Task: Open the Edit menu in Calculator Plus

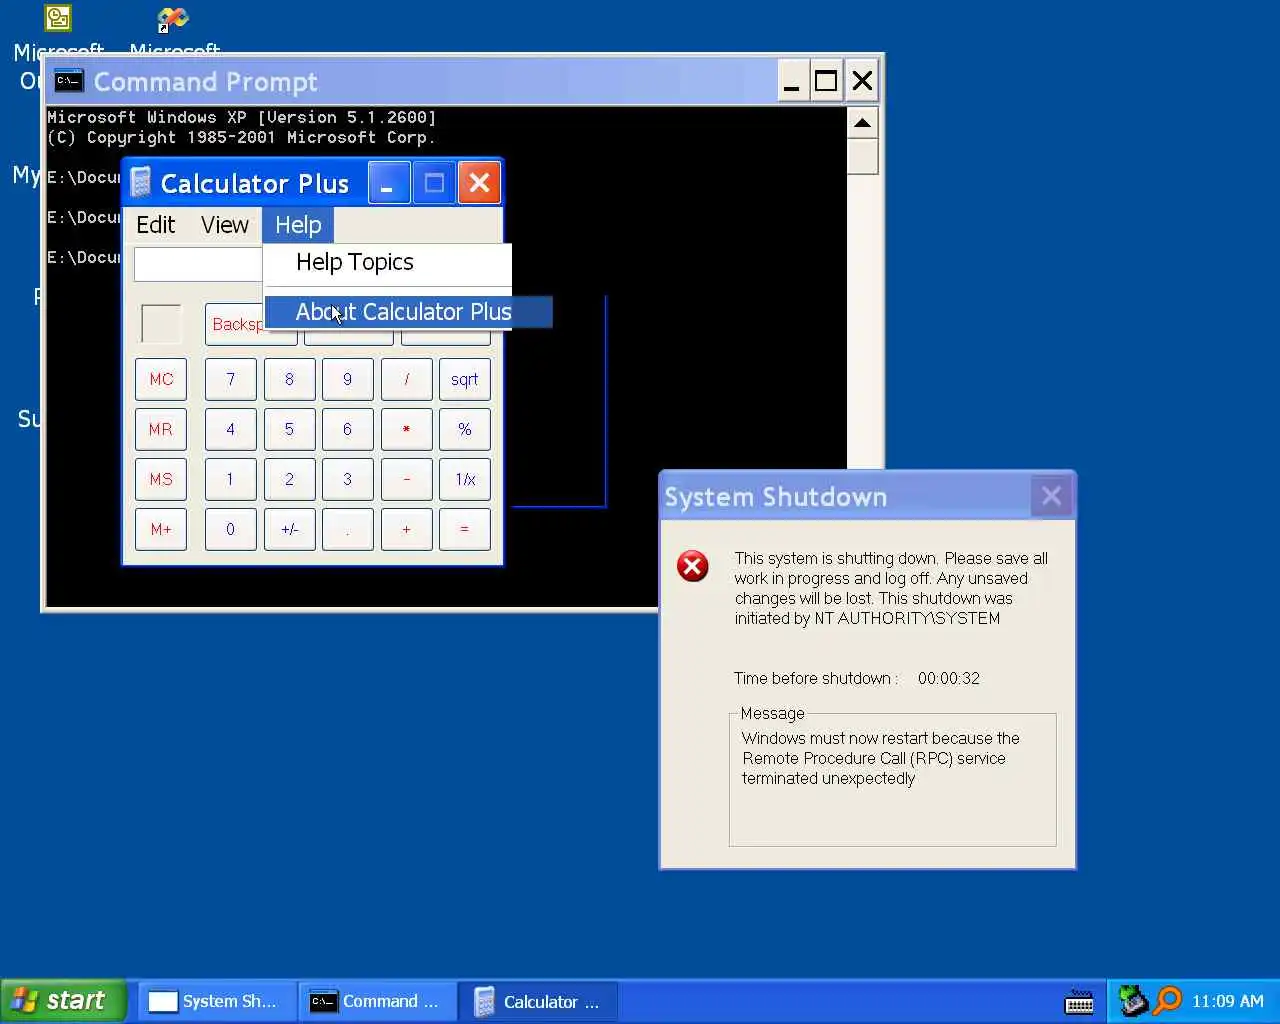Action: pos(156,225)
